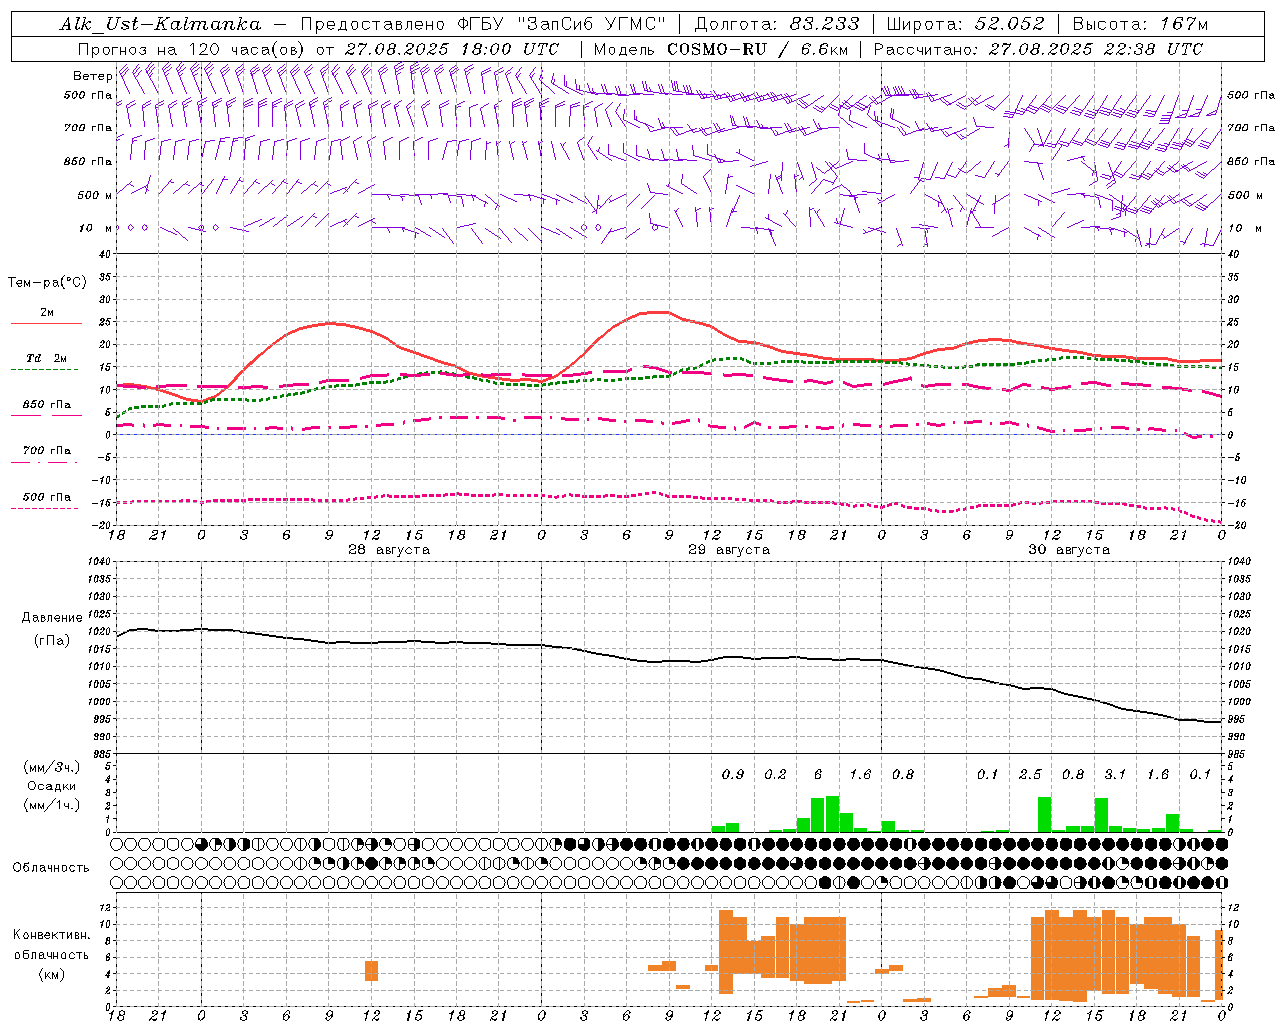Select the computed time 27.08.2025 22:38 UTC
The image size is (1280, 1024).
tap(1096, 49)
